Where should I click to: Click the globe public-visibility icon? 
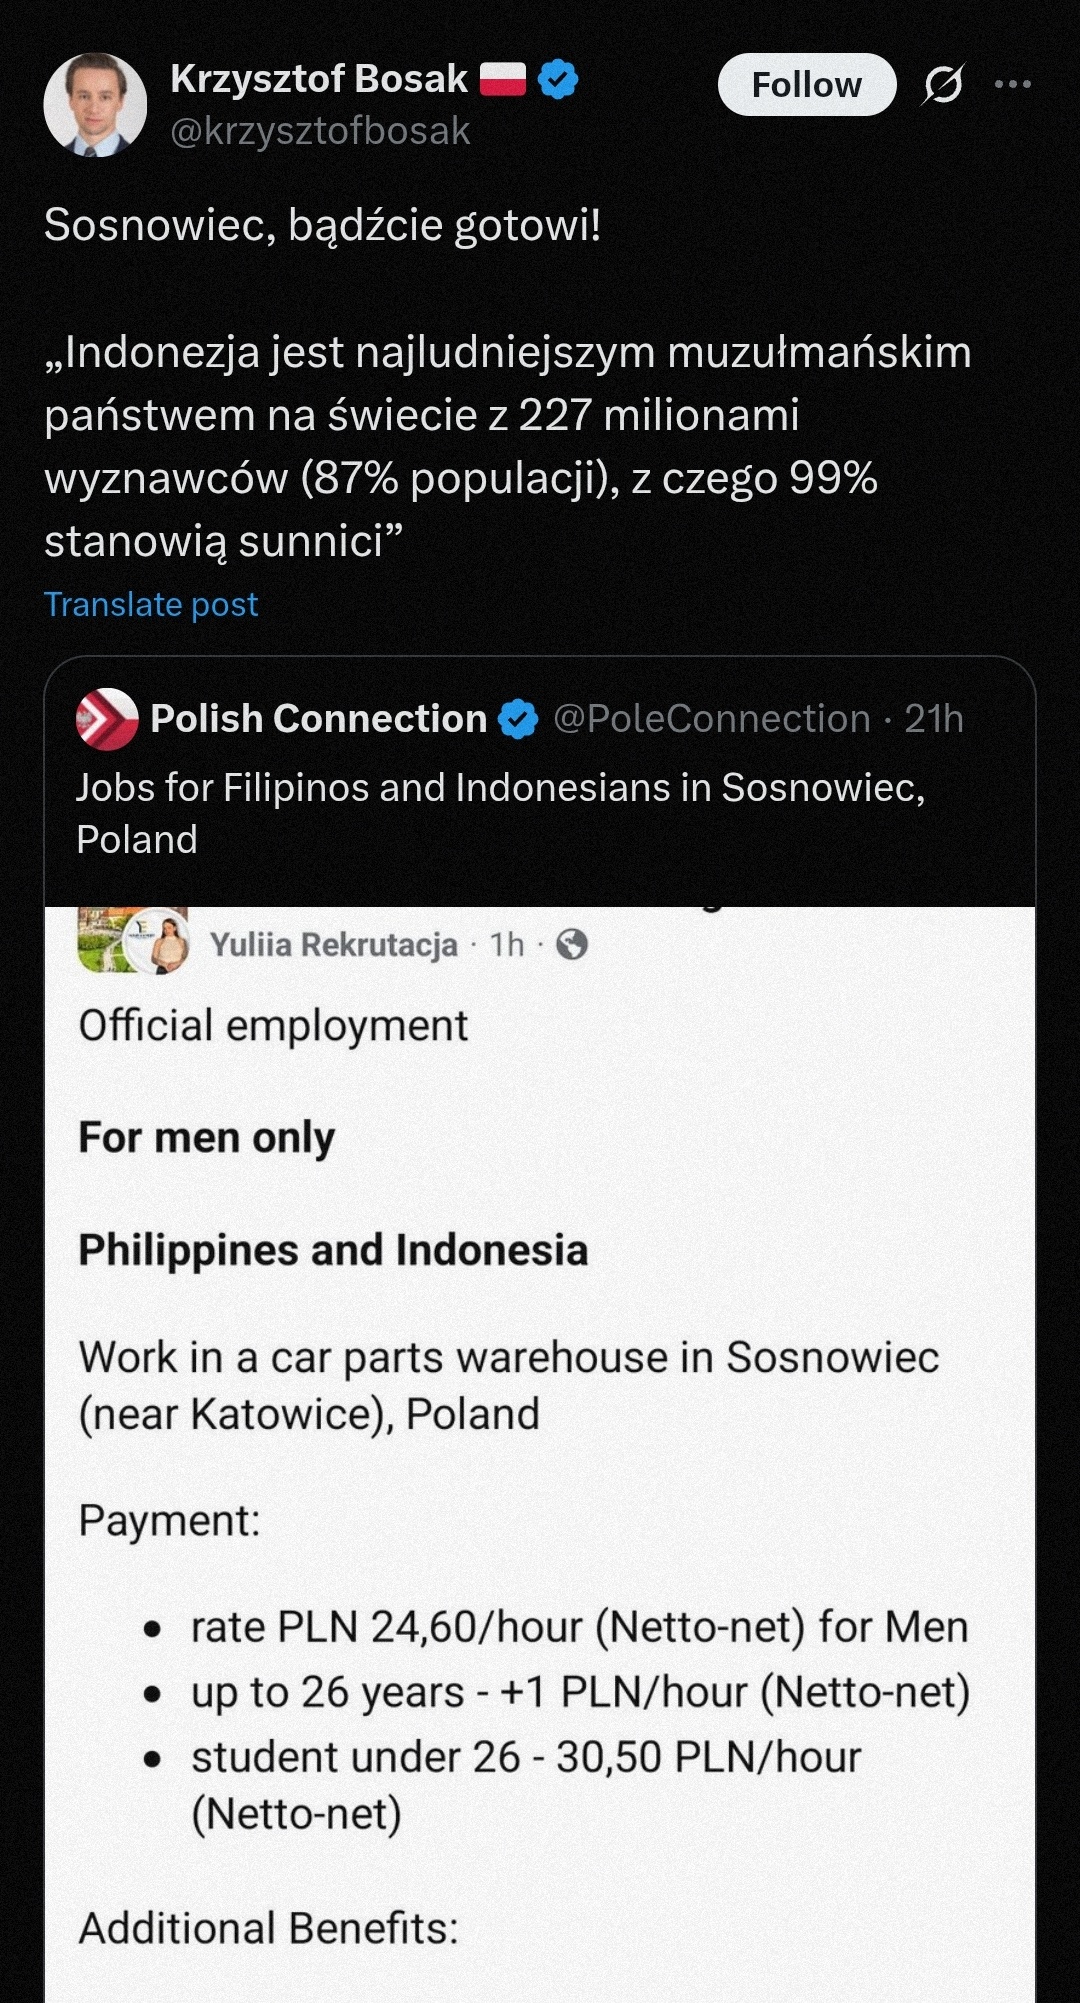point(572,944)
